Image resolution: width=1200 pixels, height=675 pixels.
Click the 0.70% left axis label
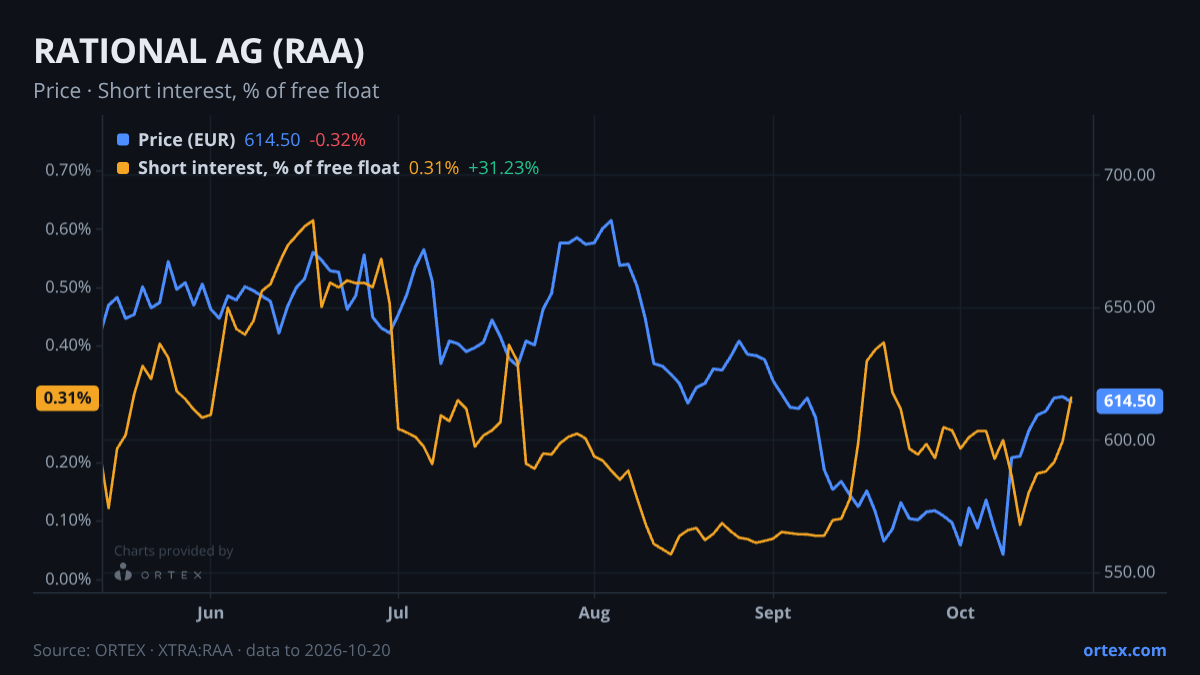(x=69, y=170)
